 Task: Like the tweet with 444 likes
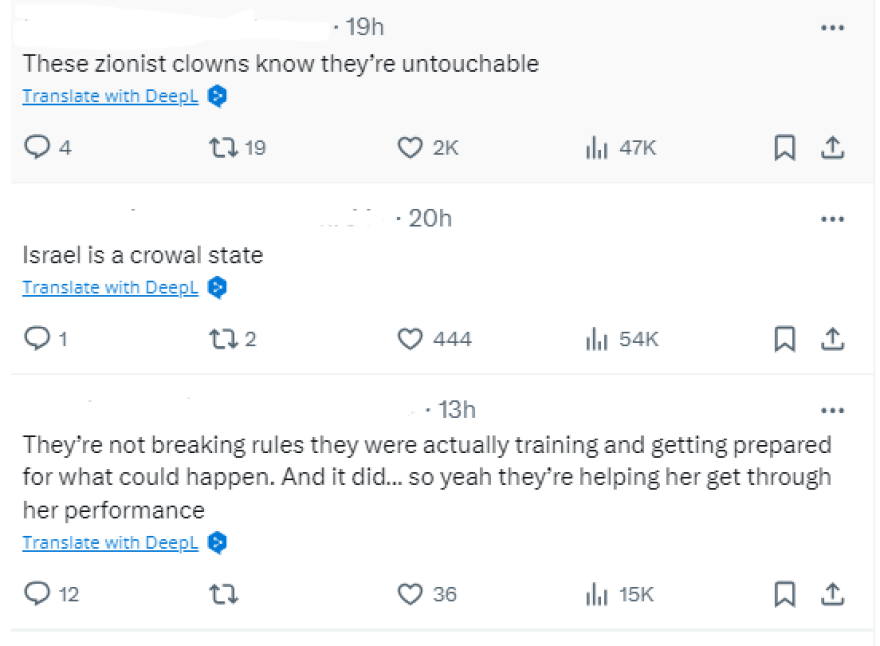410,339
